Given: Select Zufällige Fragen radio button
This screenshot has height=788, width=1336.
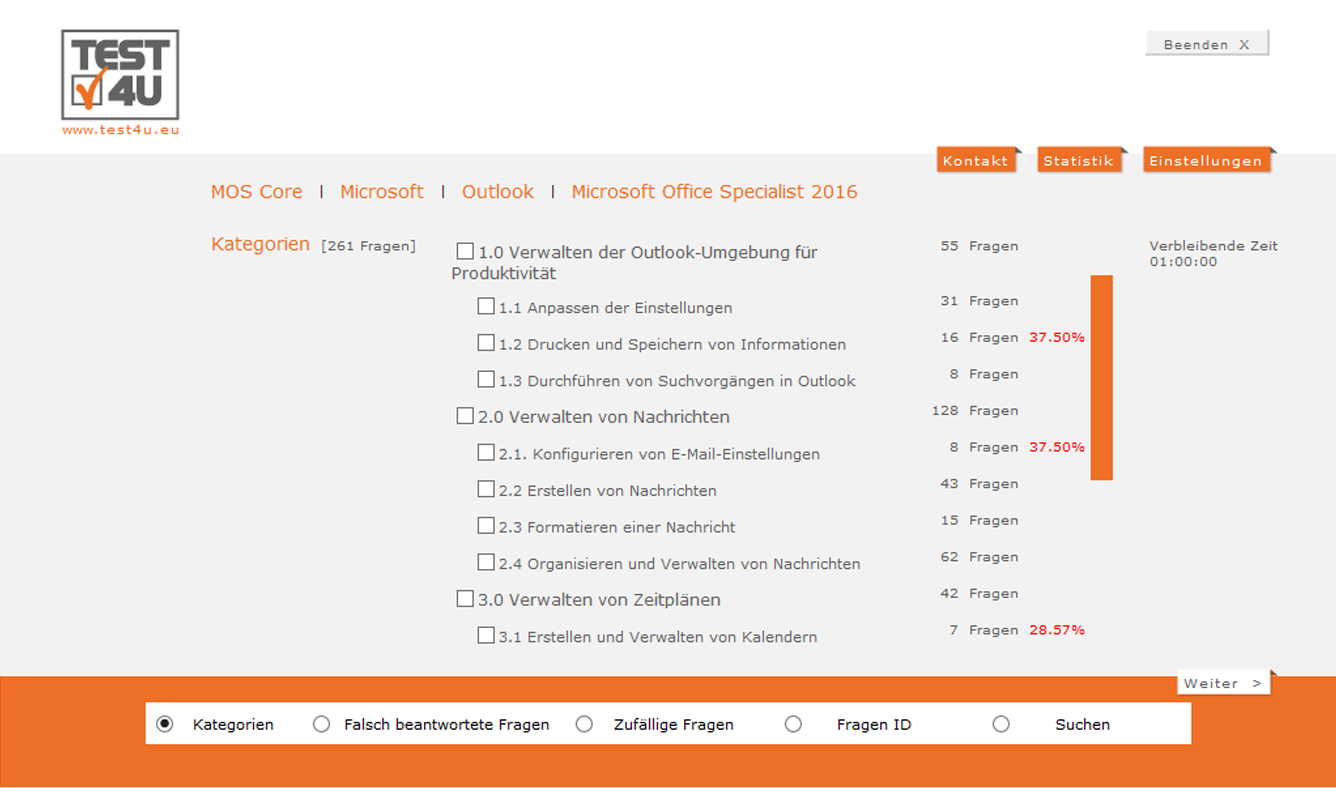Looking at the screenshot, I should click(x=584, y=724).
